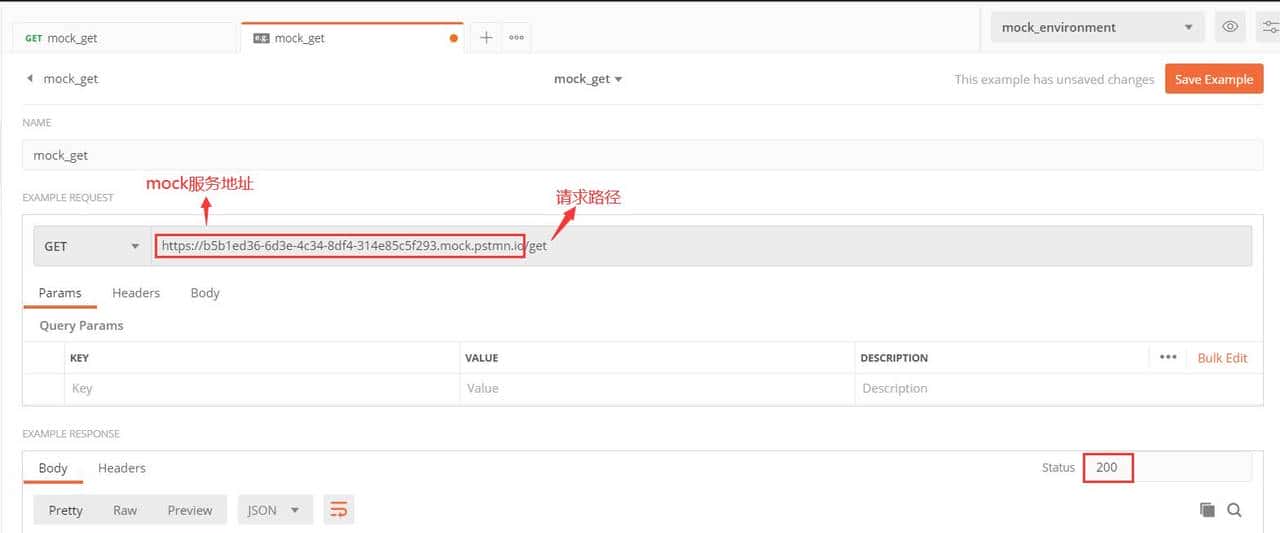Click the example NAME input field
This screenshot has height=533, width=1280.
point(643,155)
